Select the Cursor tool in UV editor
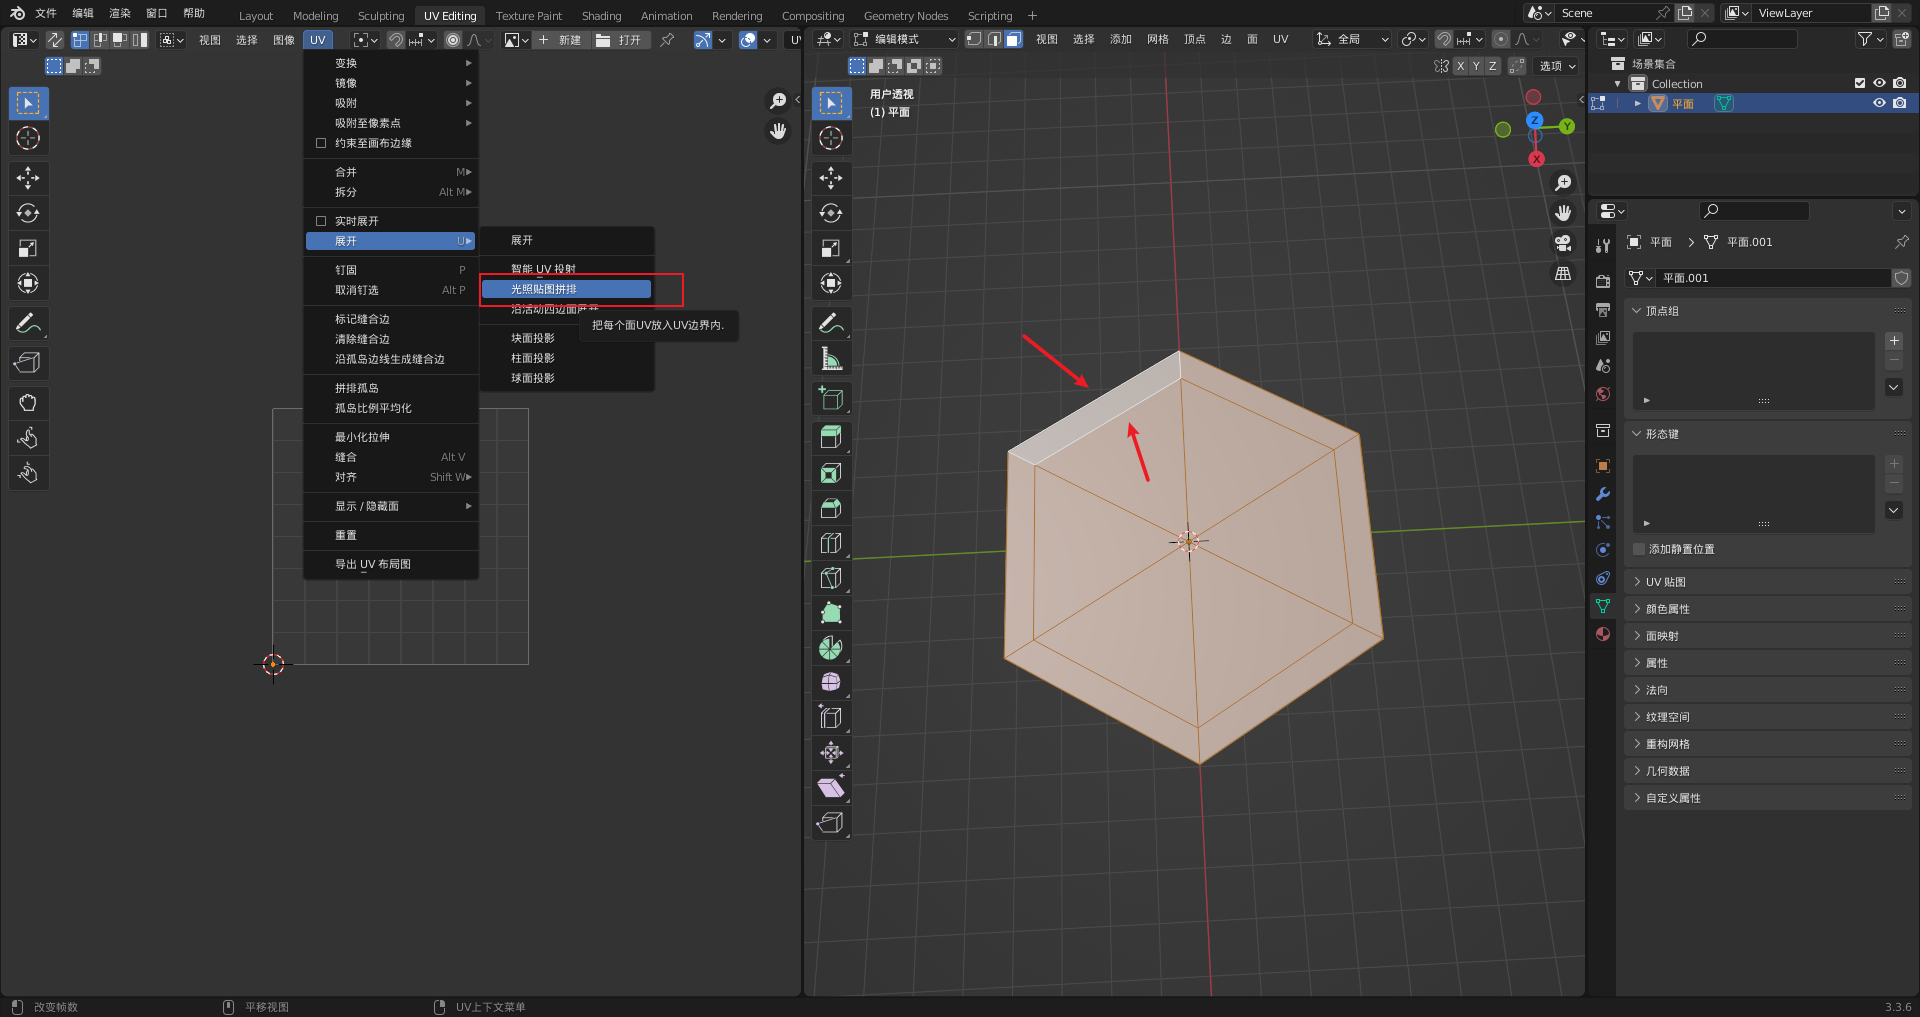Image resolution: width=1920 pixels, height=1017 pixels. click(x=28, y=138)
